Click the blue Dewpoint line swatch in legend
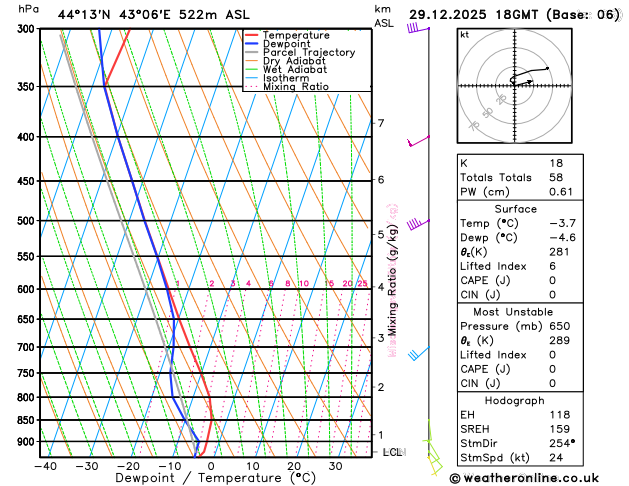629x486 pixels. (252, 44)
